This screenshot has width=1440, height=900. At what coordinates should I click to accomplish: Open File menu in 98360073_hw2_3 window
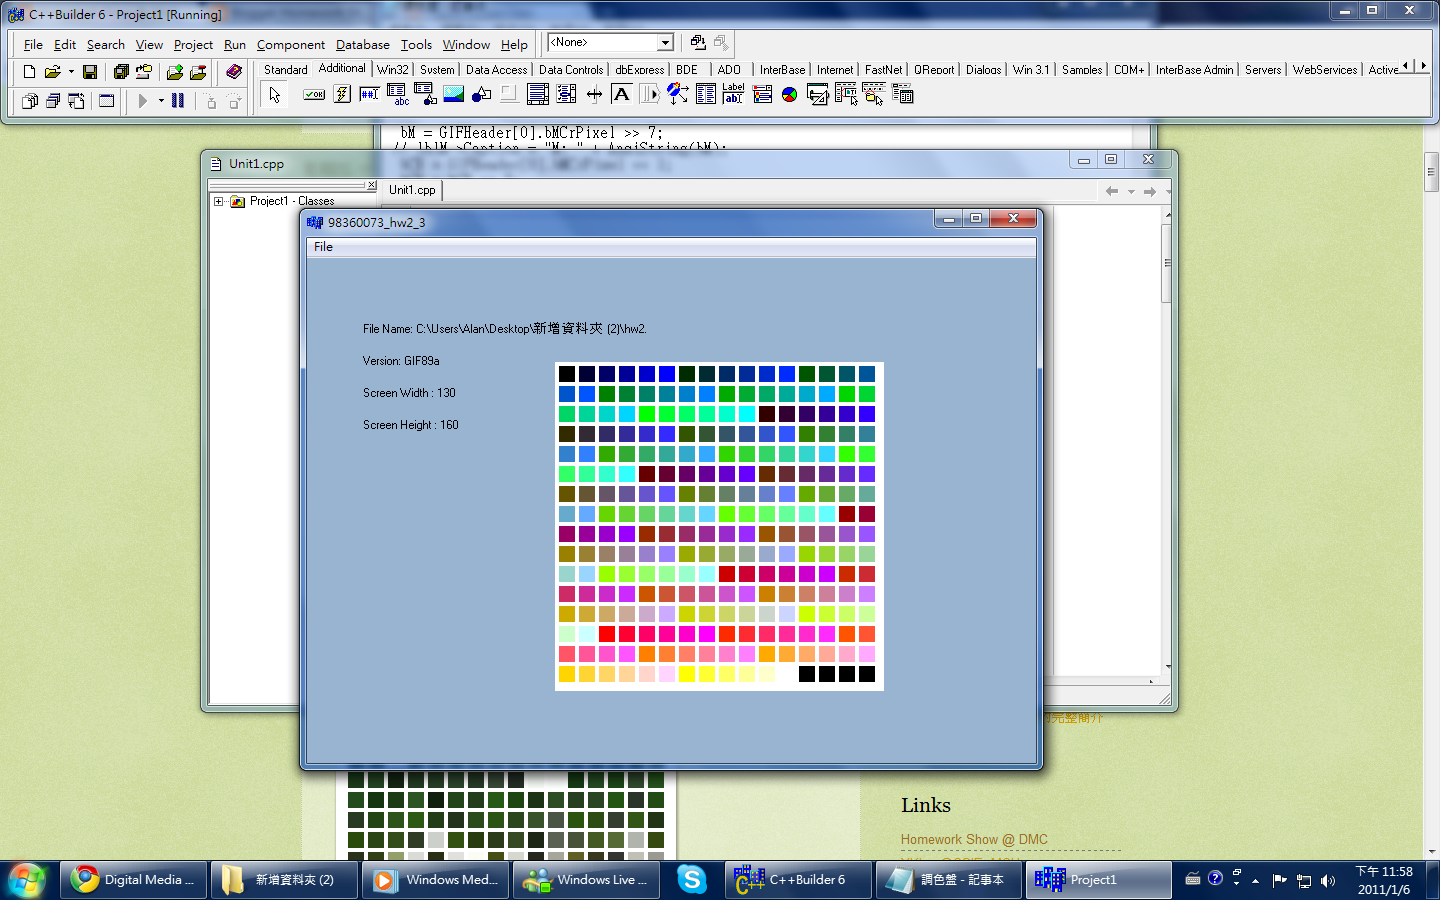pos(323,247)
